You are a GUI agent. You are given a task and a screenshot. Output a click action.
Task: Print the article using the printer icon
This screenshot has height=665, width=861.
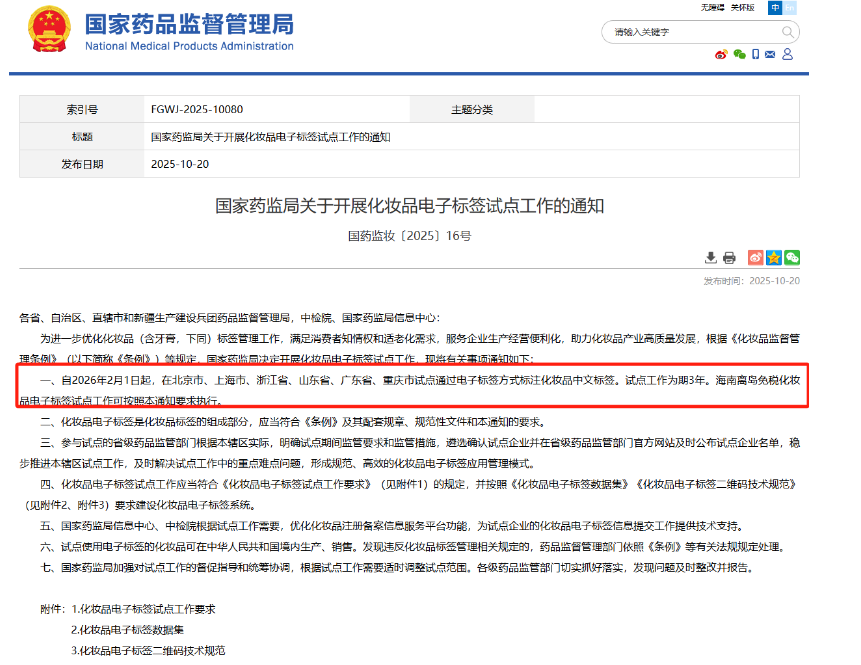[x=729, y=258]
